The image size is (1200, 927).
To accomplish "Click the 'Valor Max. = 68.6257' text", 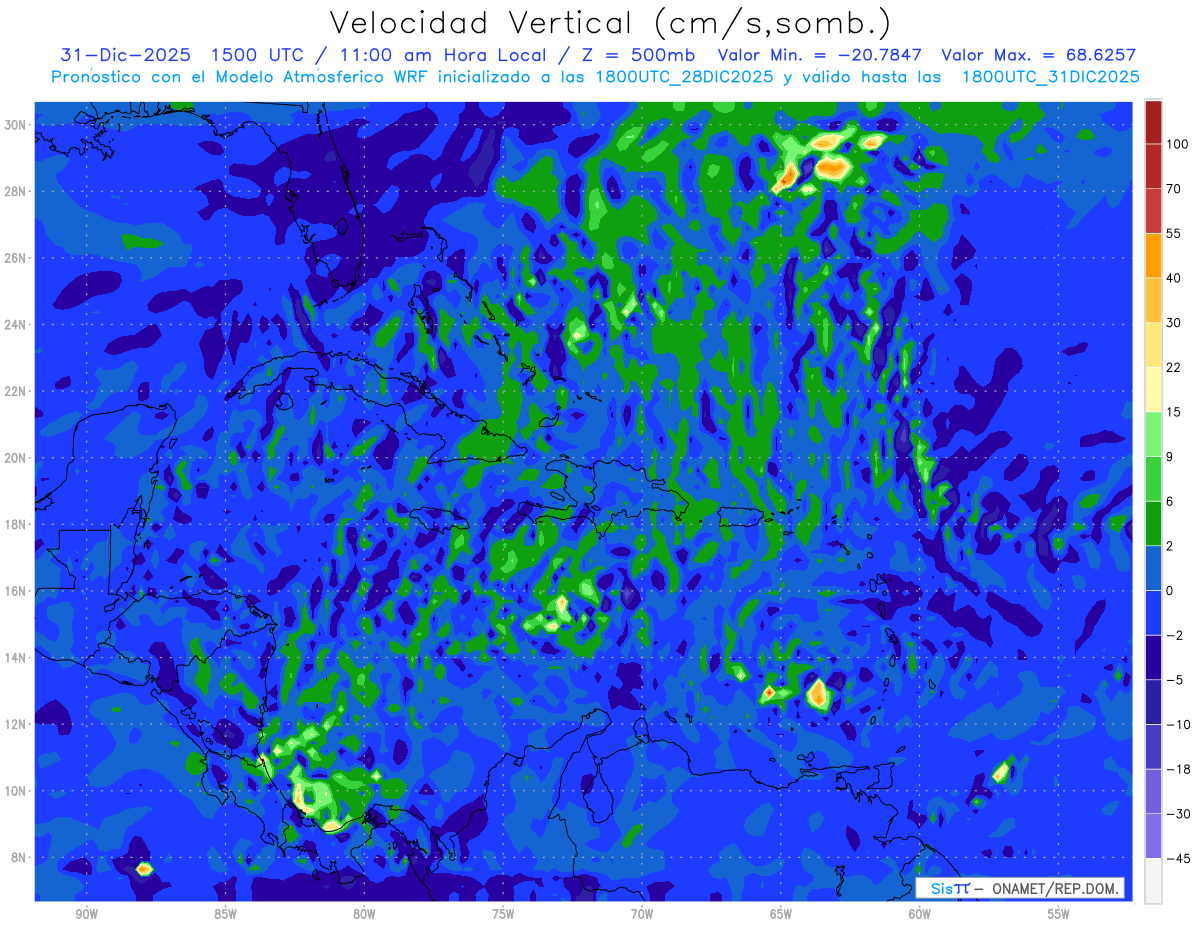I will [1038, 55].
